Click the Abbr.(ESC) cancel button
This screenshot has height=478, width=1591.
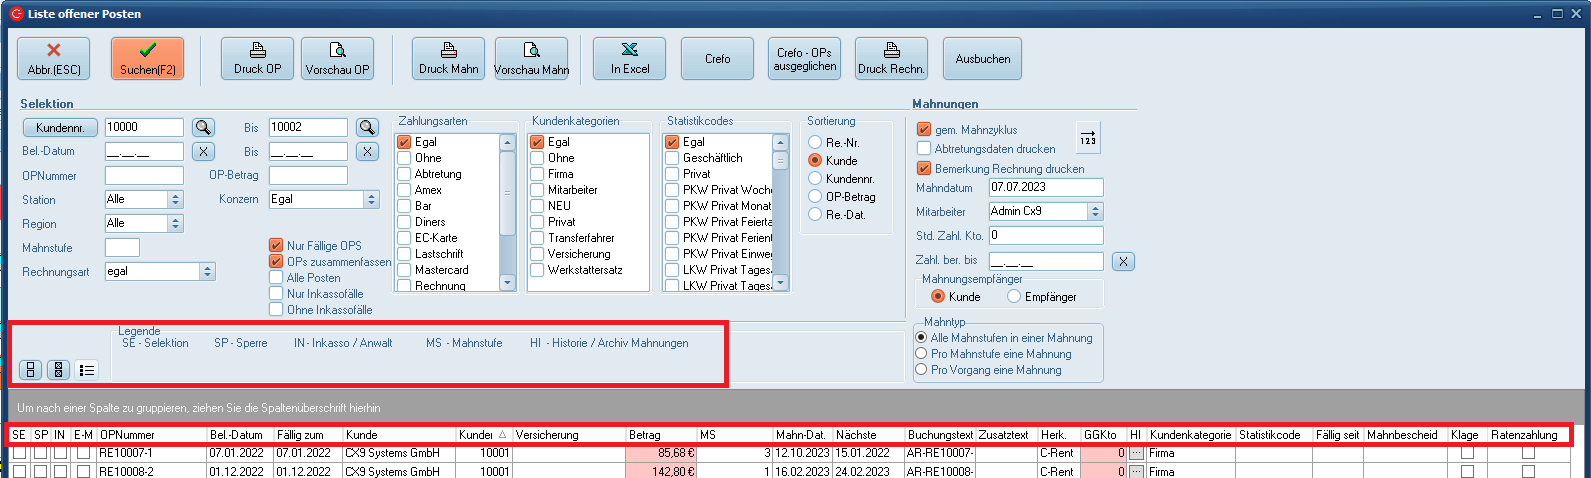click(54, 59)
